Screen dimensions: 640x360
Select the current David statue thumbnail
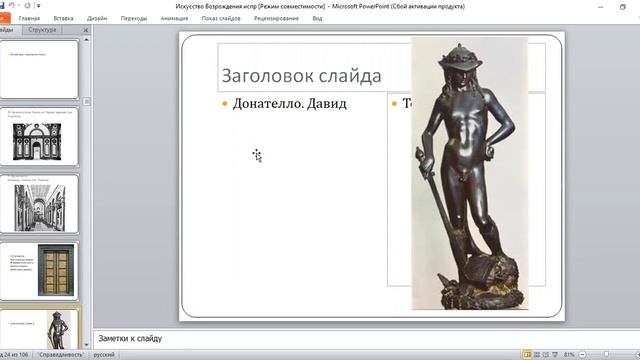[39, 329]
